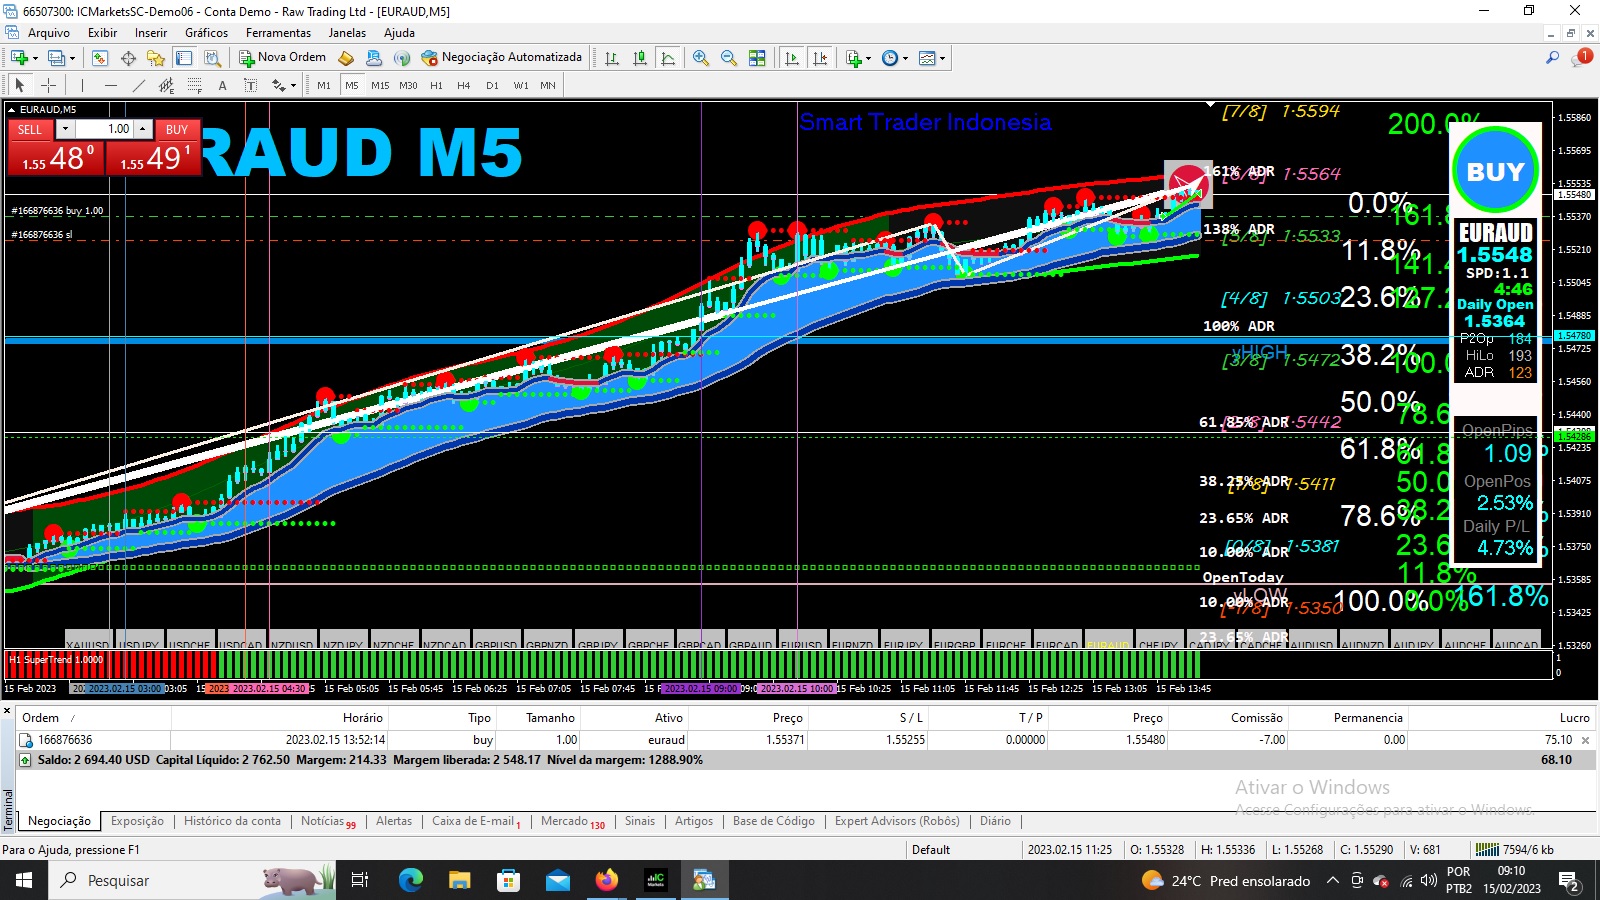Image resolution: width=1600 pixels, height=900 pixels.
Task: Open the chat notifications bubble
Action: point(1581,58)
